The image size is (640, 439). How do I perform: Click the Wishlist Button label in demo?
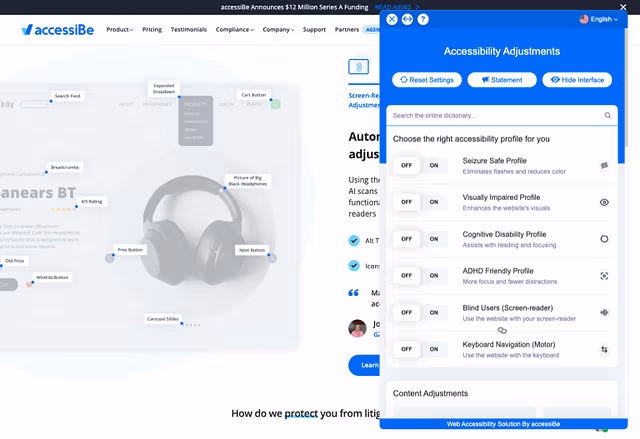tap(52, 277)
